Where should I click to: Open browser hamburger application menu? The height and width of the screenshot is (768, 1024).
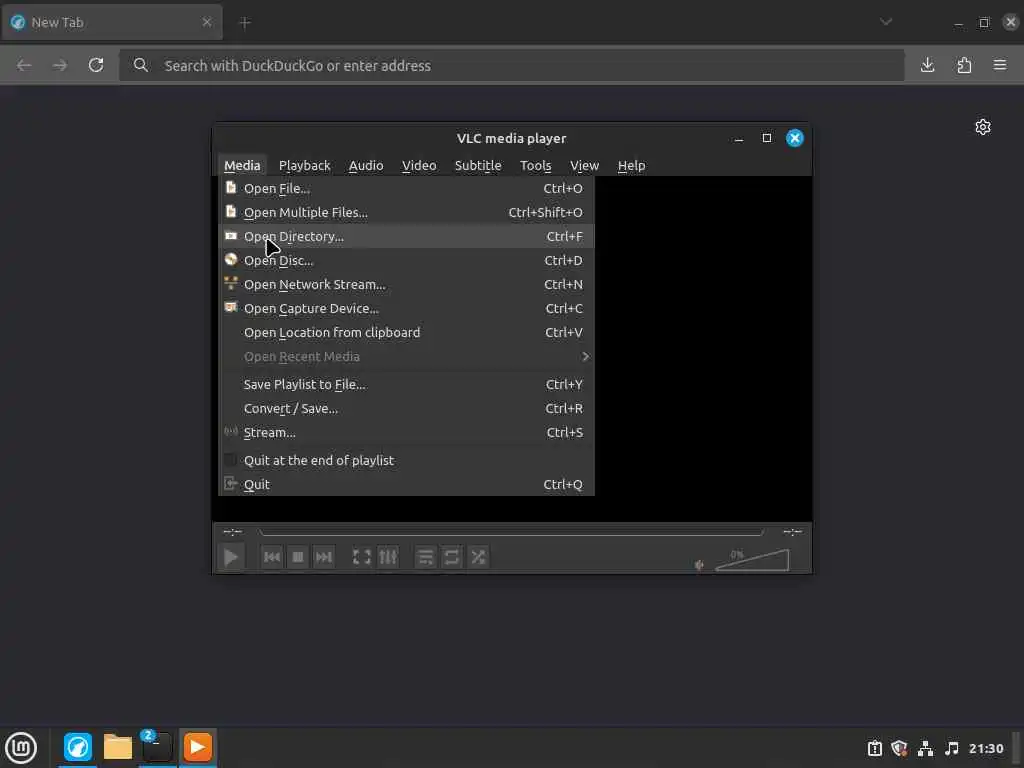point(1000,65)
